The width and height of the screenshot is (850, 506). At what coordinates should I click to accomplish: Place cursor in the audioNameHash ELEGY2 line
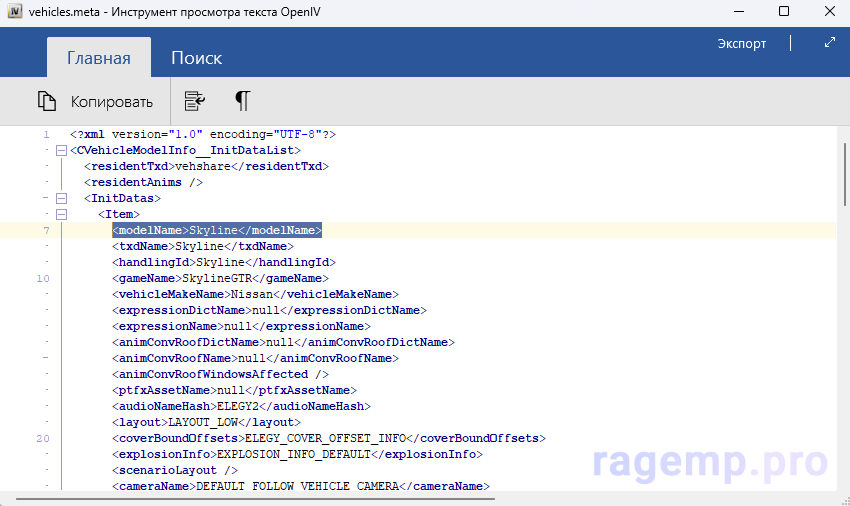pos(241,406)
